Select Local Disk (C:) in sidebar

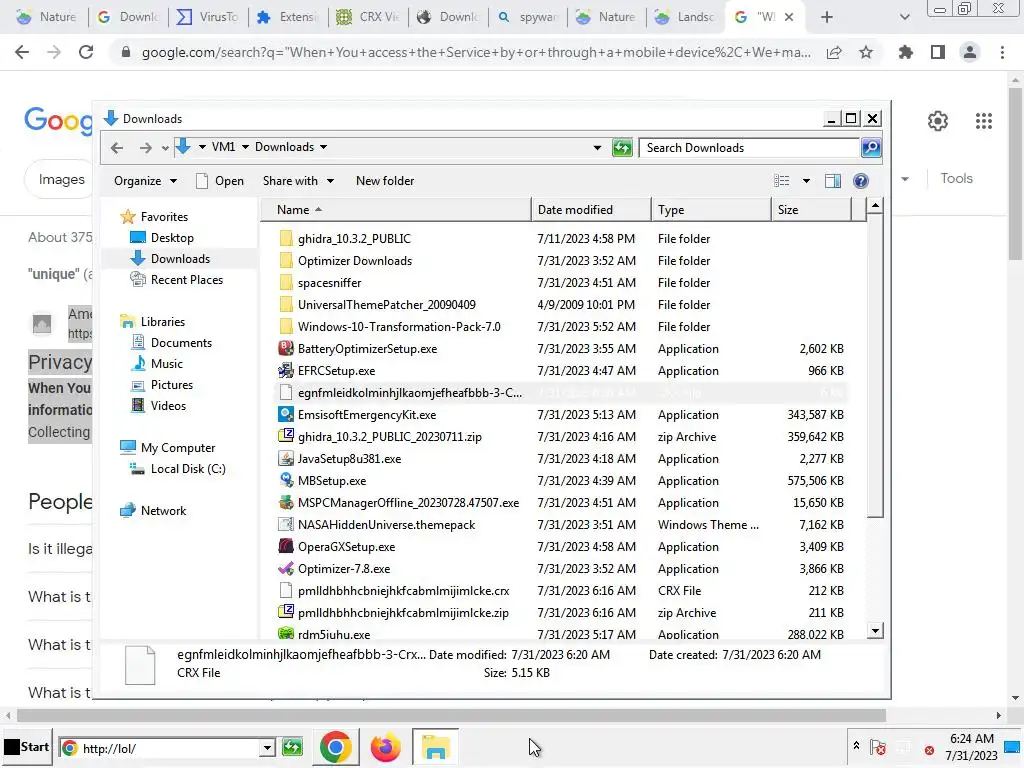click(178, 469)
